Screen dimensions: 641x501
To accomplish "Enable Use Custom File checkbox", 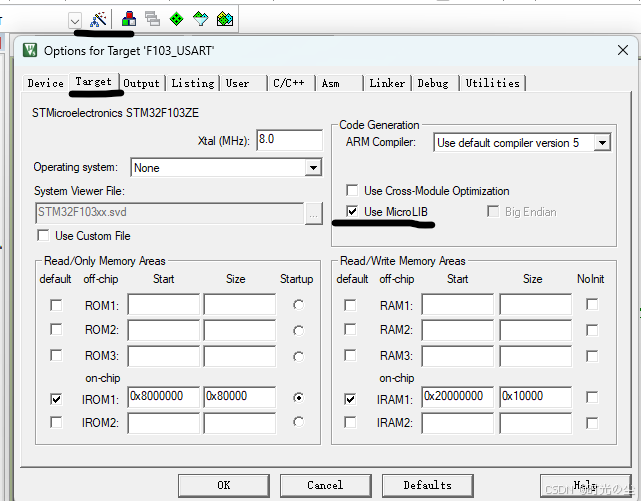I will (43, 235).
